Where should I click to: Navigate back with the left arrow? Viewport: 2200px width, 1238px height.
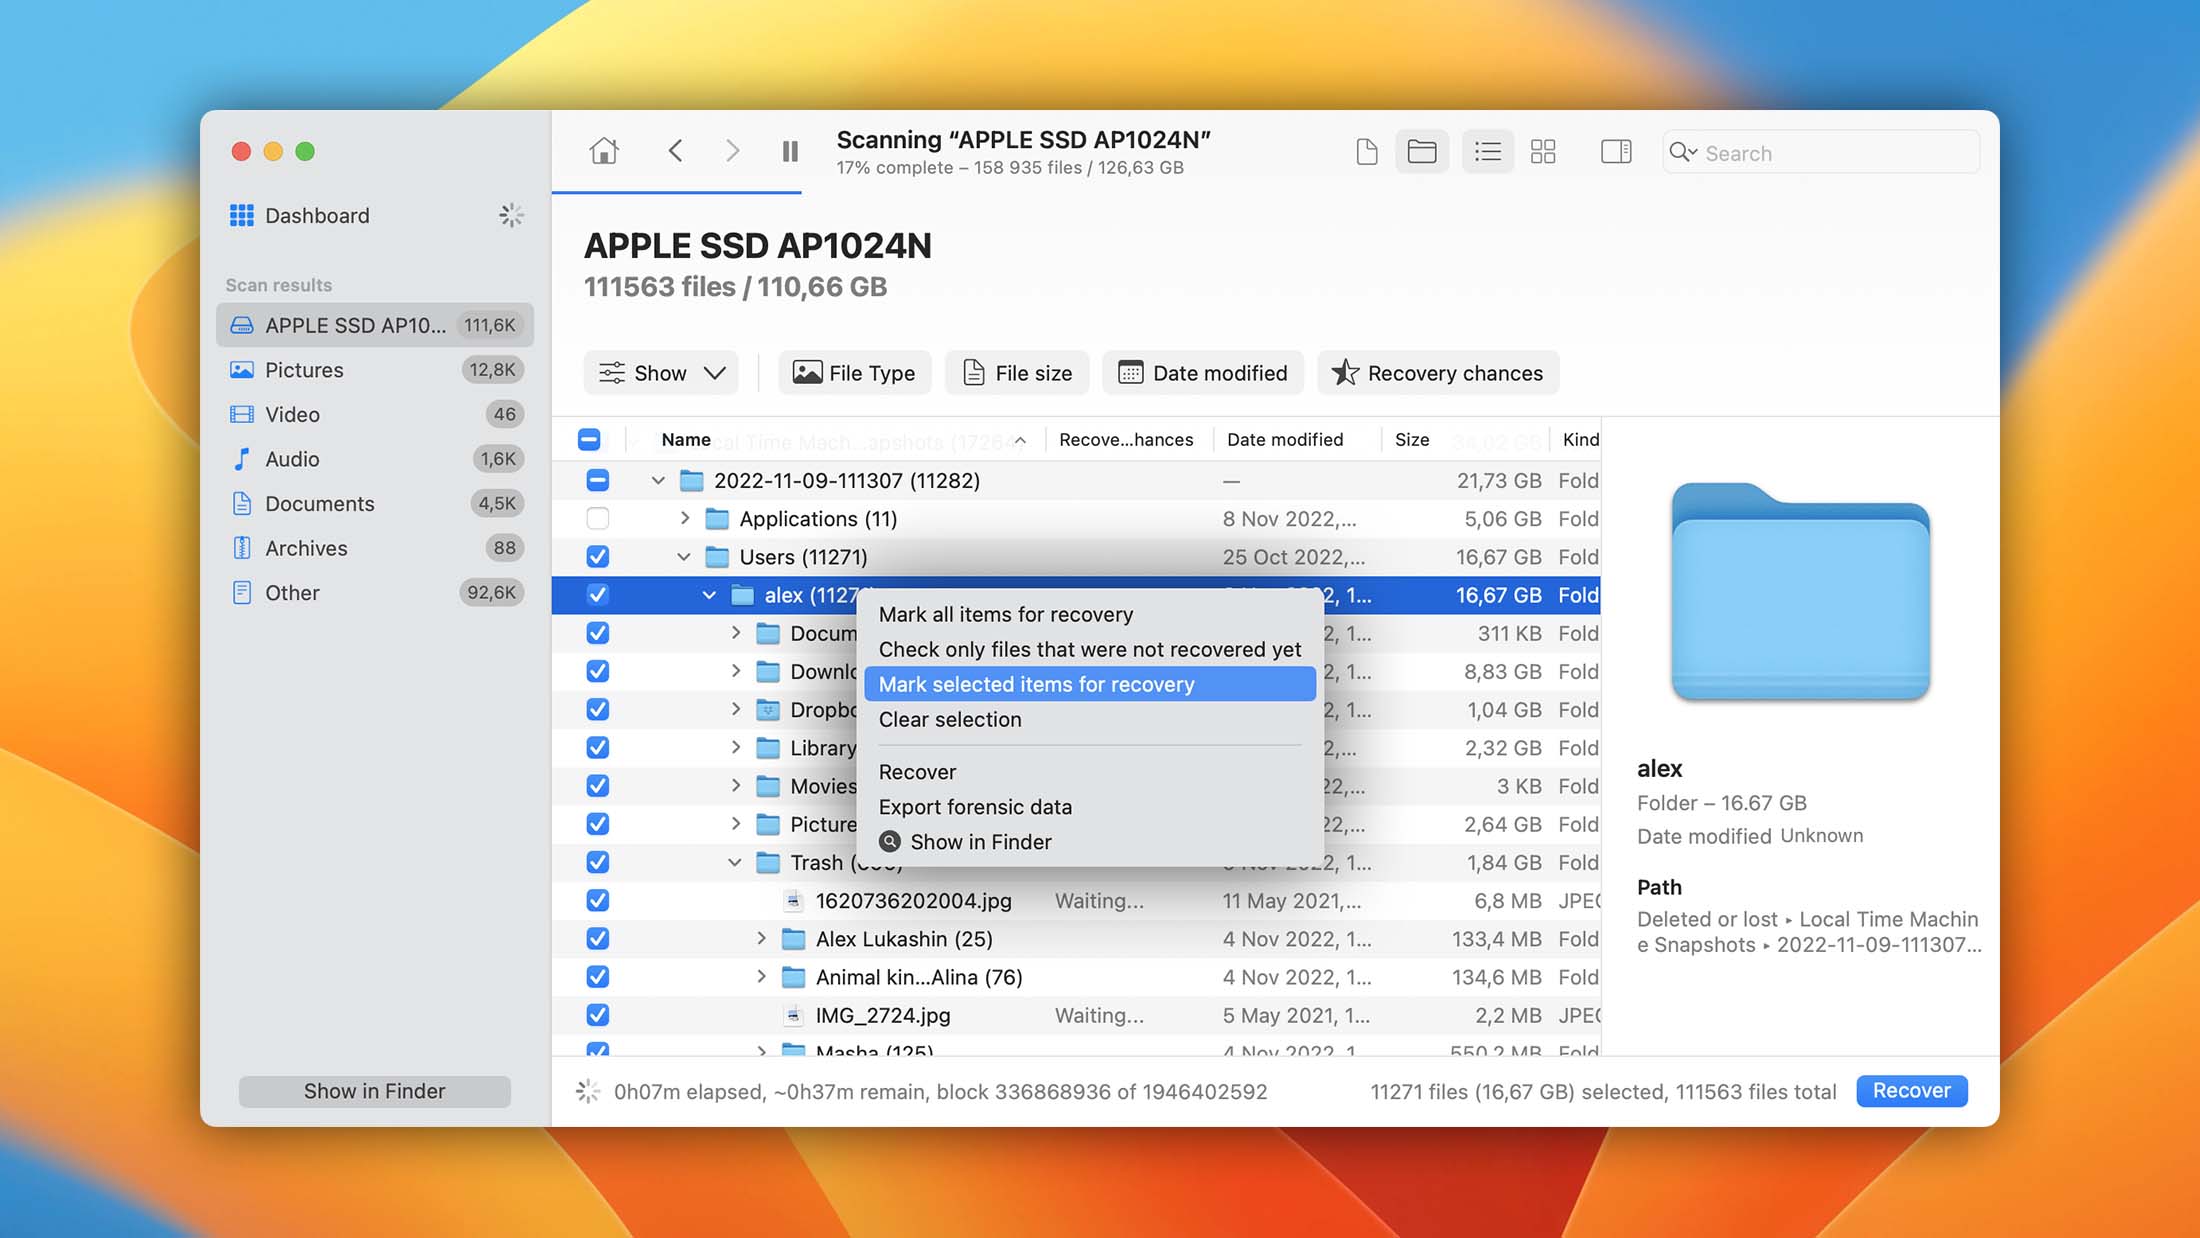coord(675,152)
